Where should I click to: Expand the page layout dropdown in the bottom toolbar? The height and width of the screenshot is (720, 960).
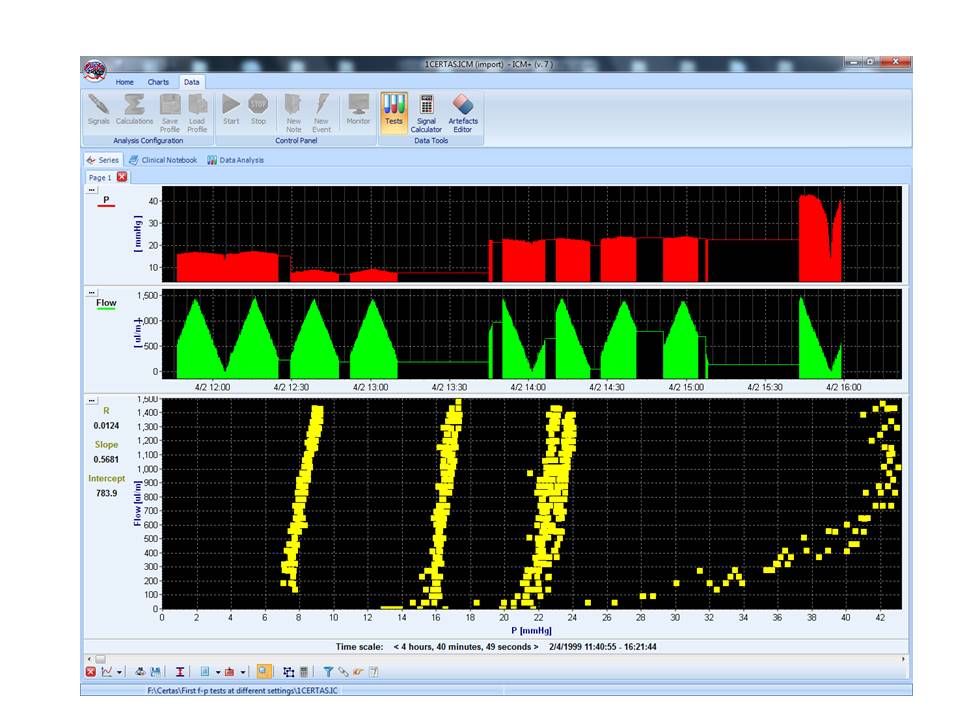(217, 672)
